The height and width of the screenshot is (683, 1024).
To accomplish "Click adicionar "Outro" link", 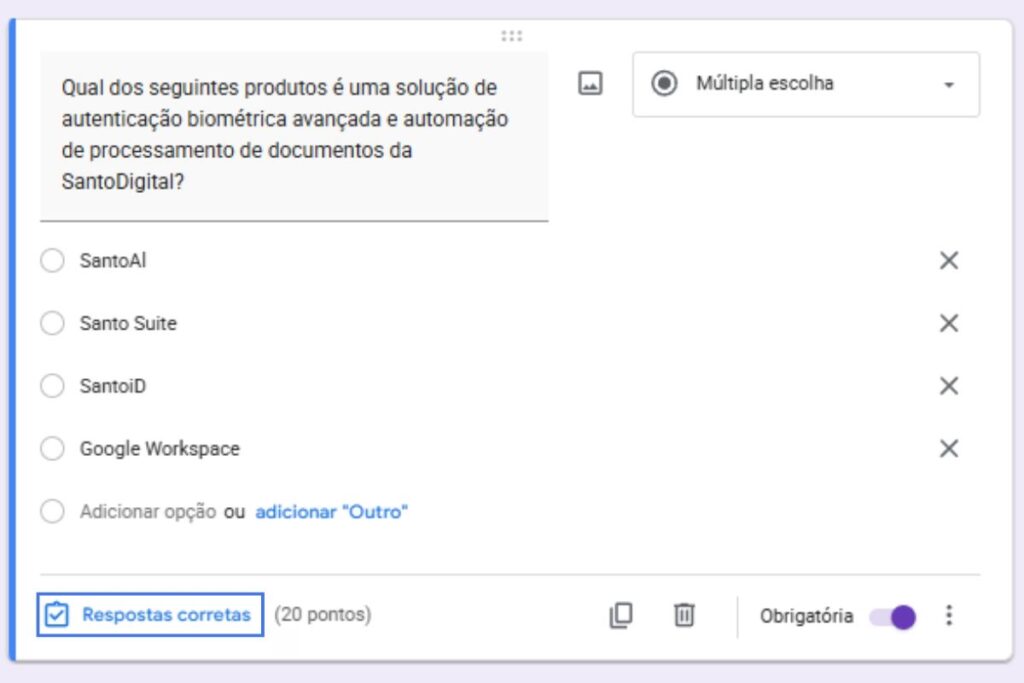I will pyautogui.click(x=331, y=511).
